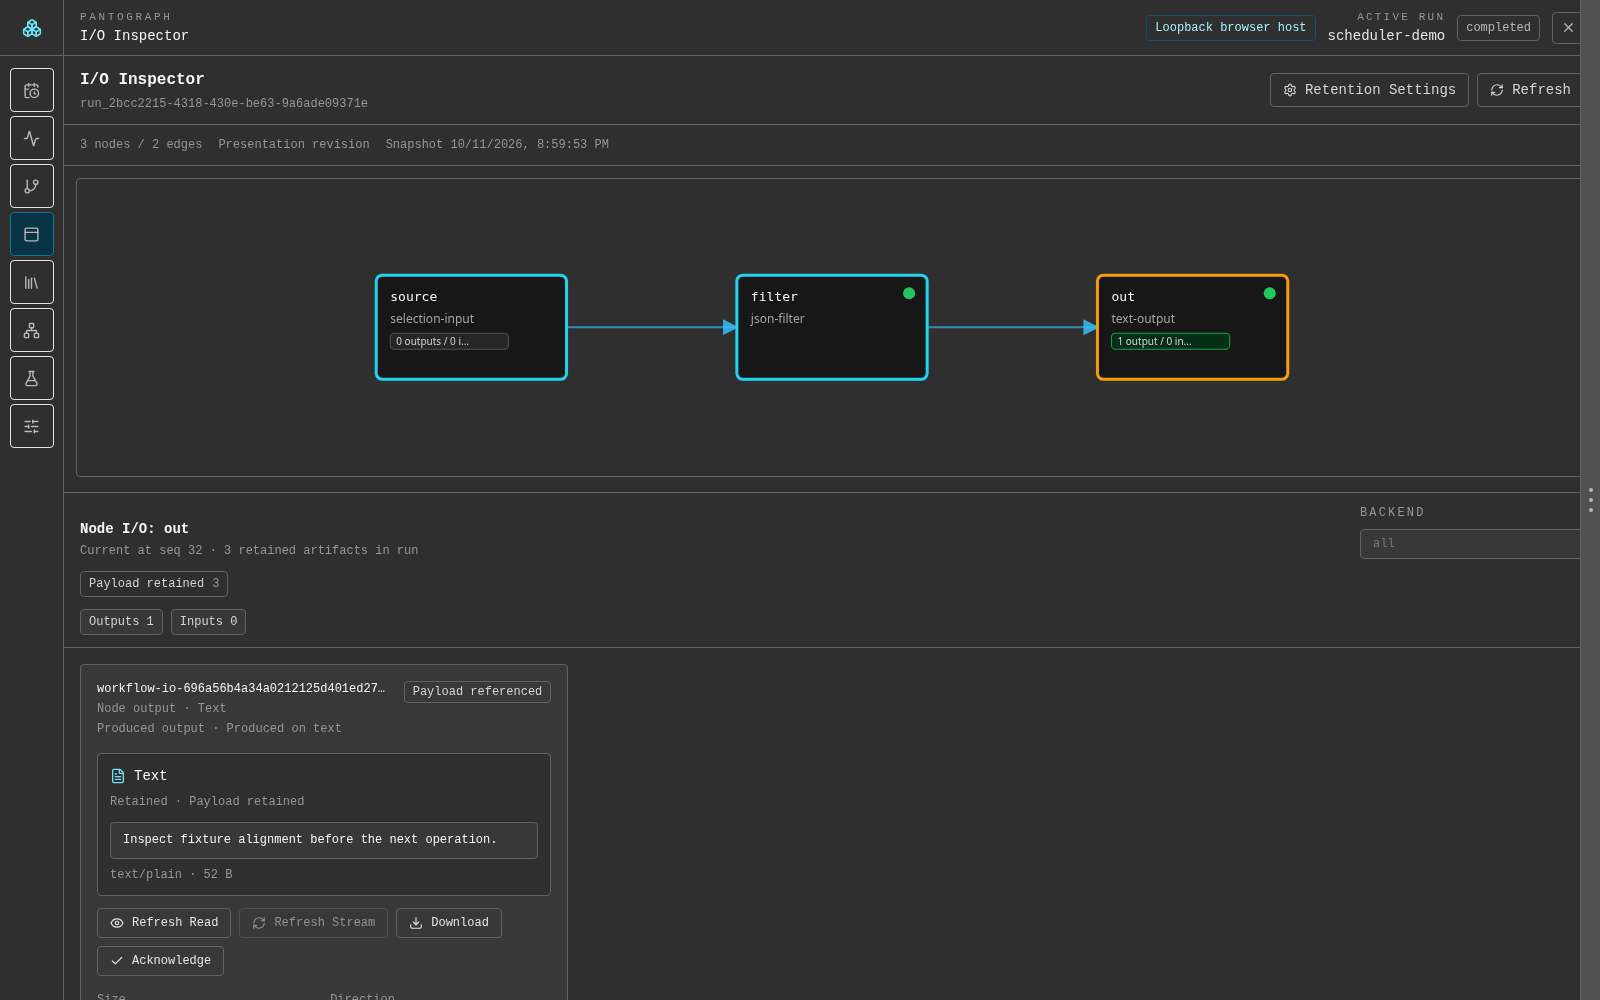The width and height of the screenshot is (1600, 1000).
Task: Open the library books sidebar icon
Action: tap(32, 282)
